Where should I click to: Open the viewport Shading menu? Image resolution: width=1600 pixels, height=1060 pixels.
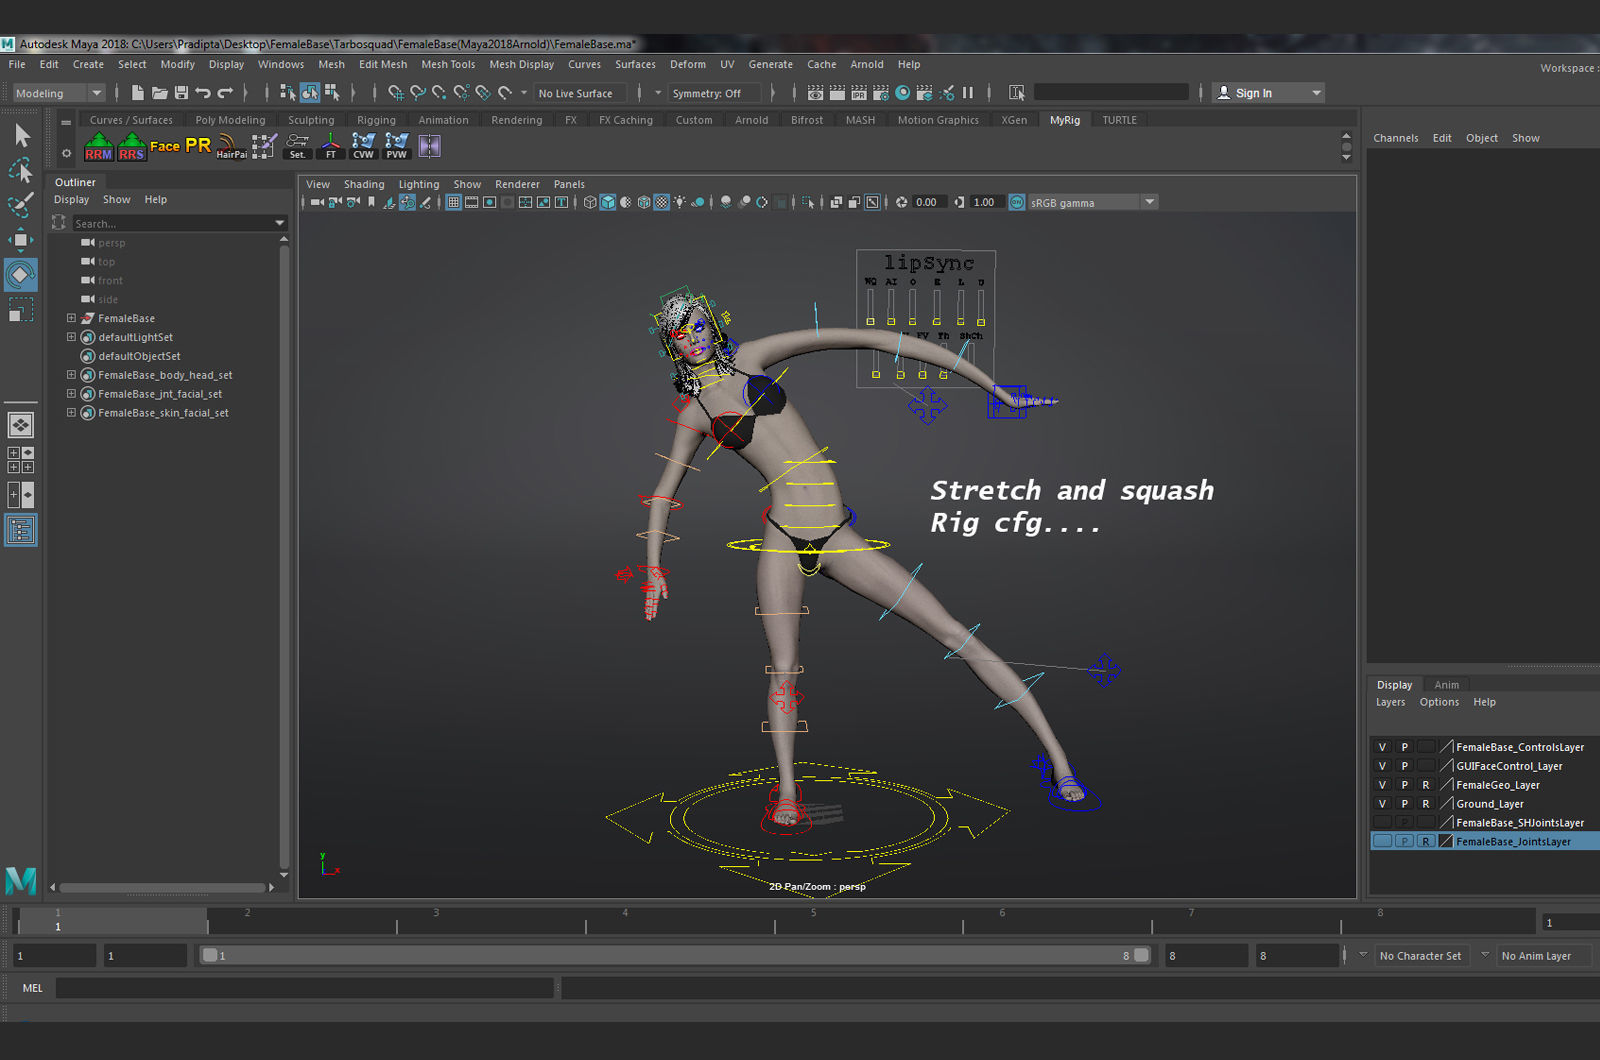(364, 184)
